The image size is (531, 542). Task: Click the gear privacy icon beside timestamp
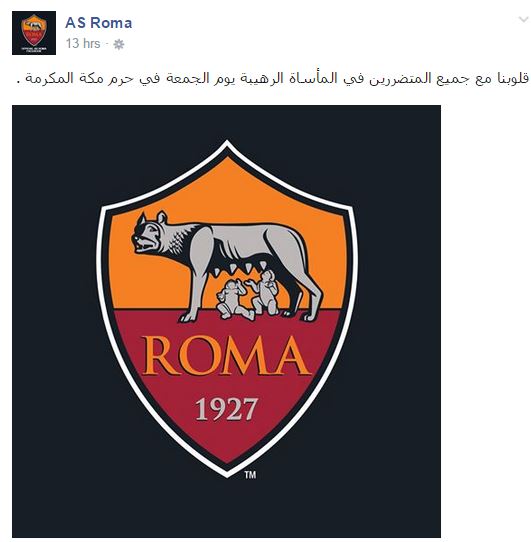pos(119,44)
